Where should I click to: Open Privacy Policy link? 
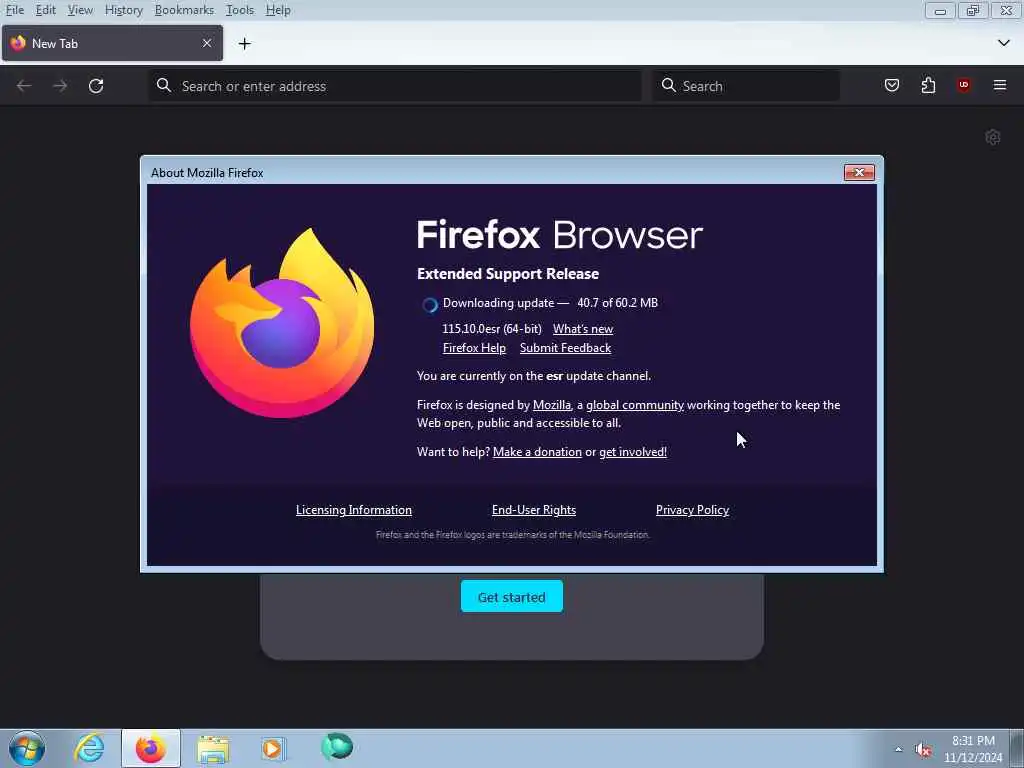[x=692, y=510]
